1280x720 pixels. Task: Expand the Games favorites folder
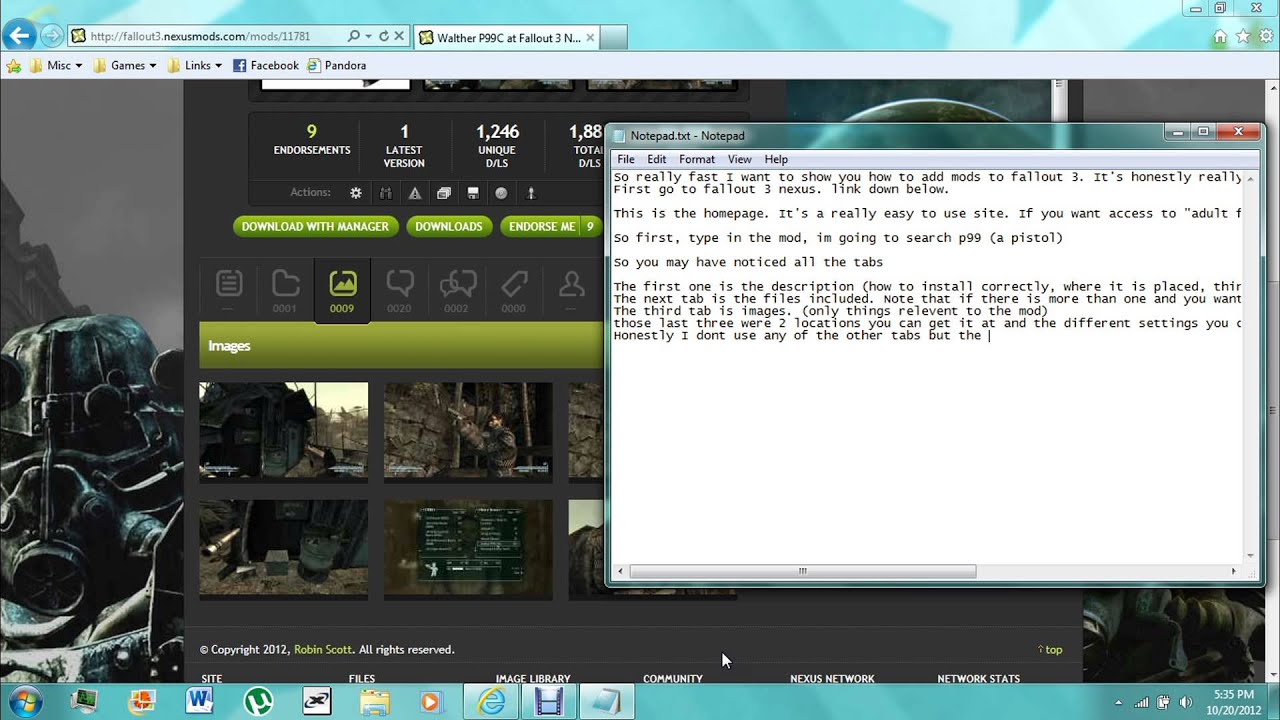click(x=124, y=65)
